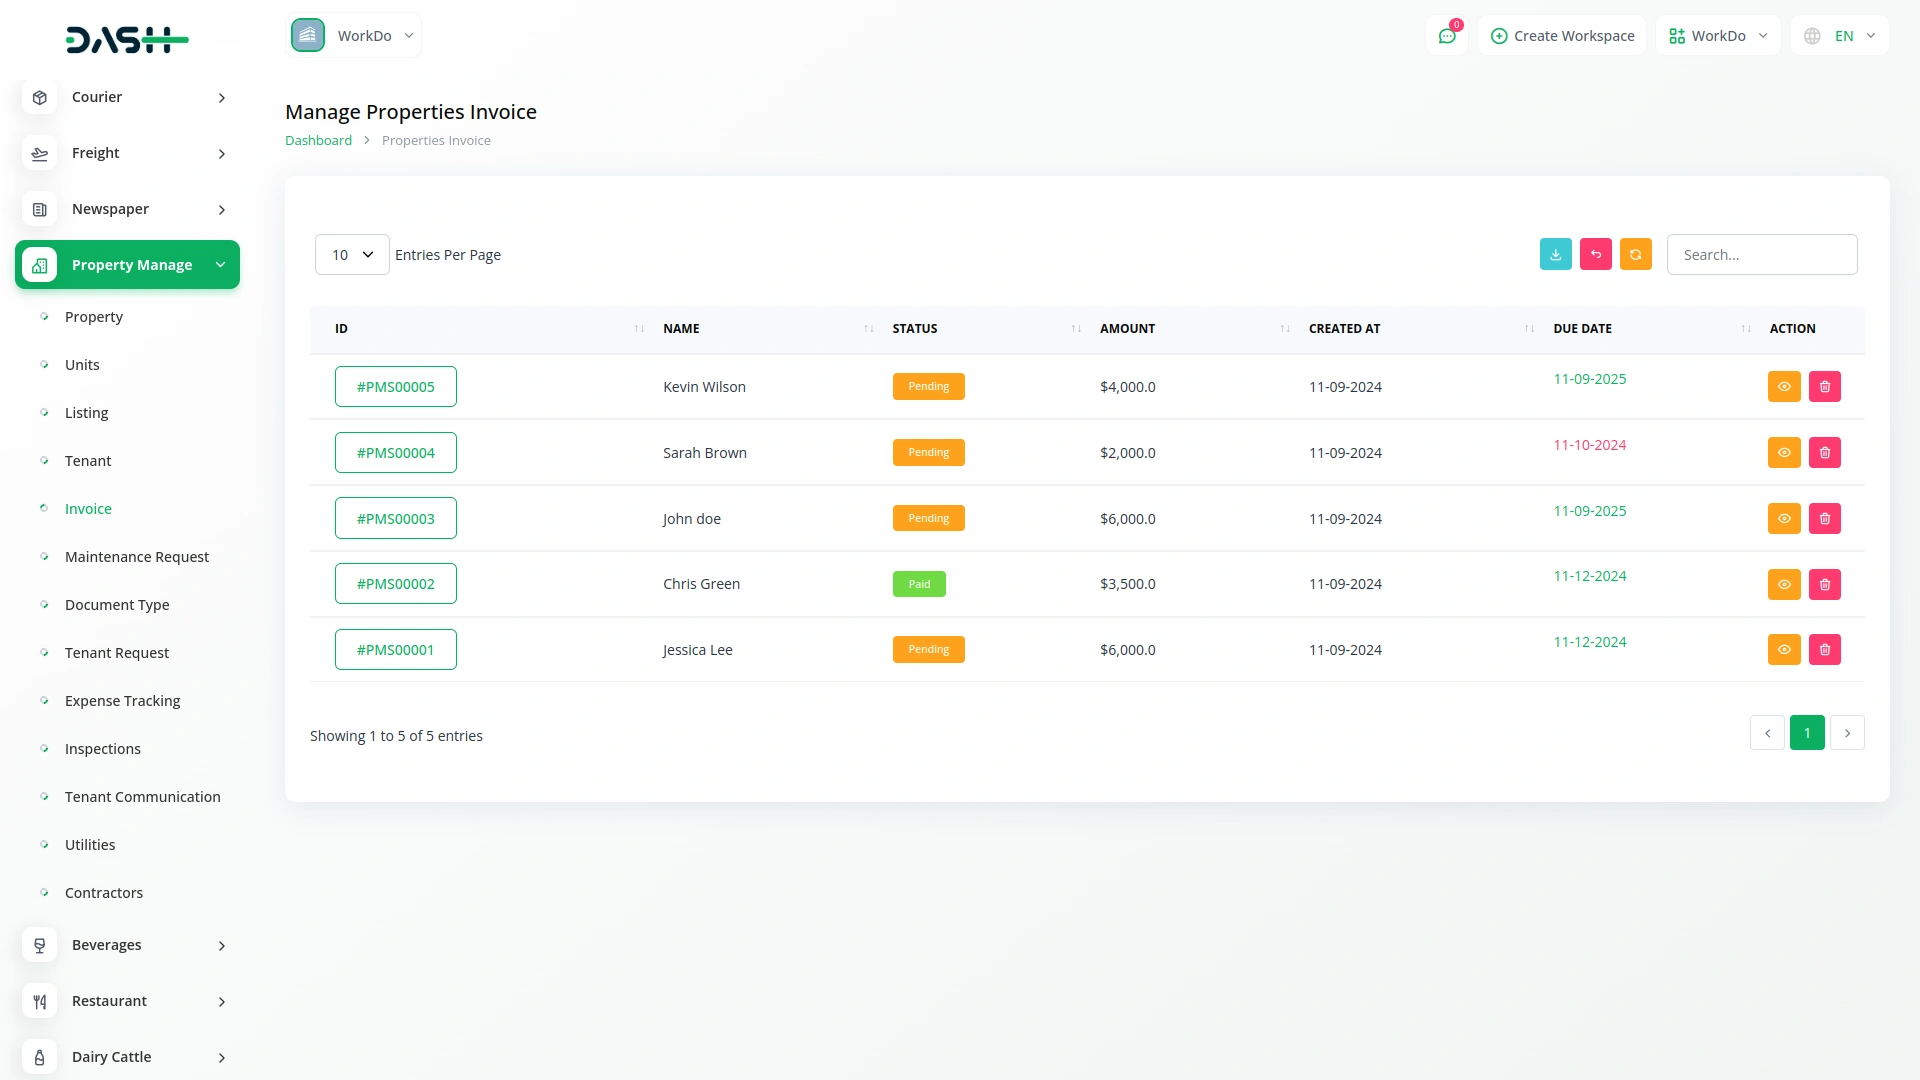Click the pink undo arrow icon
This screenshot has width=1920, height=1080.
pos(1595,255)
